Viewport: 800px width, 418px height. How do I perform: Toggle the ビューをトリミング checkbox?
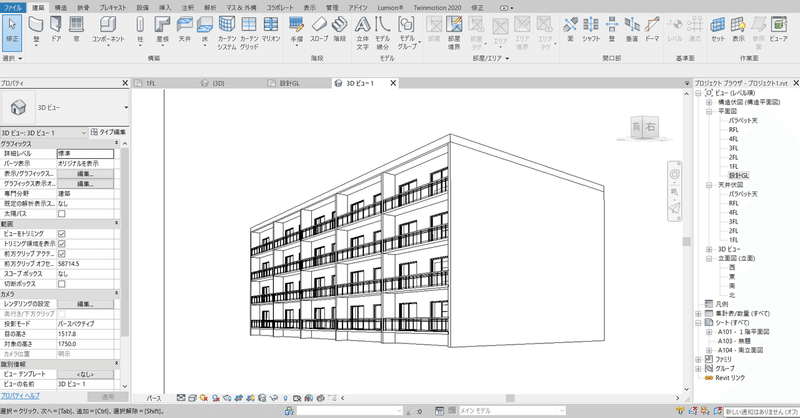(62, 234)
